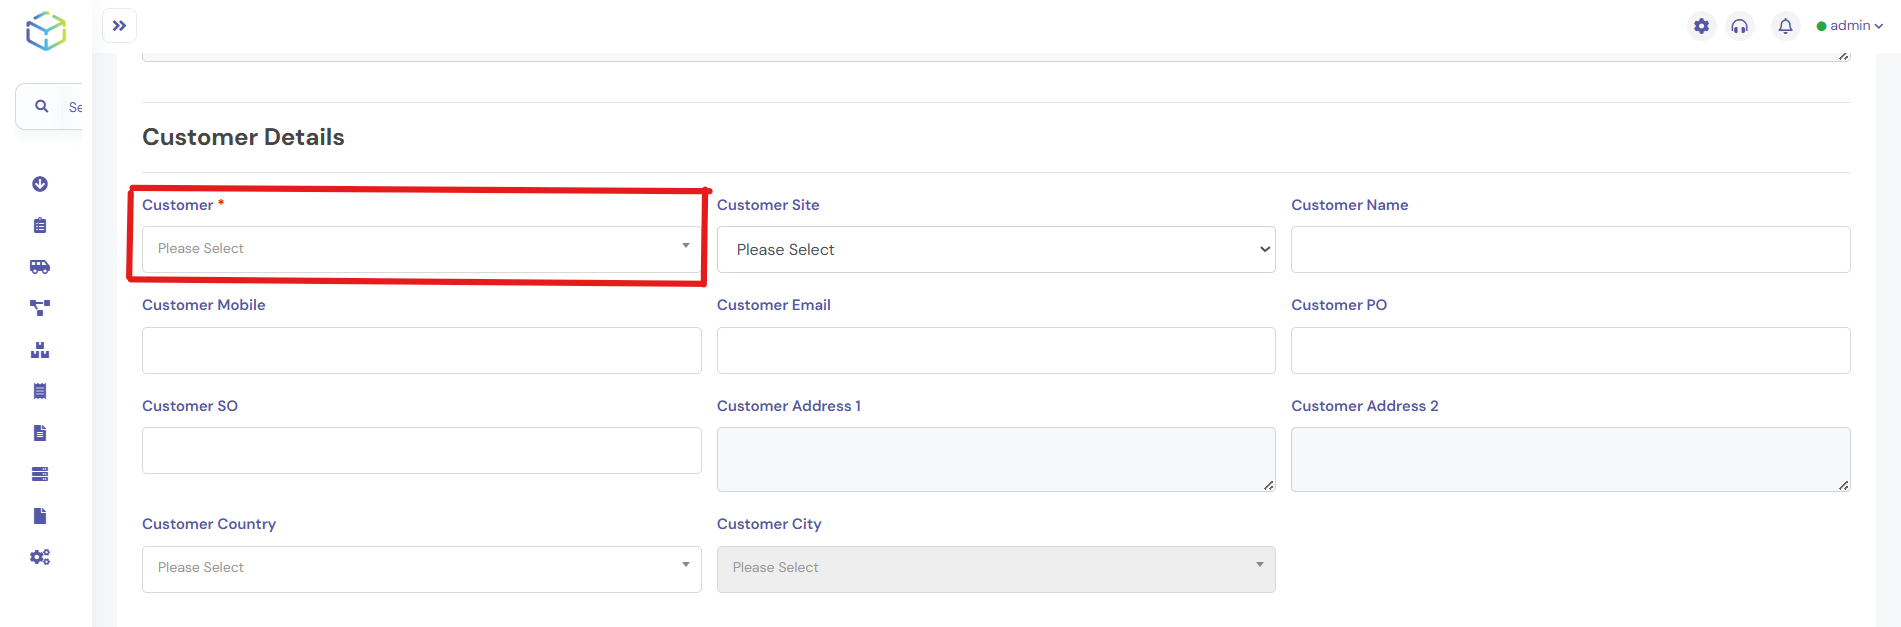Click the settings gear in top bar
Screen dimensions: 1901x627
(1701, 26)
